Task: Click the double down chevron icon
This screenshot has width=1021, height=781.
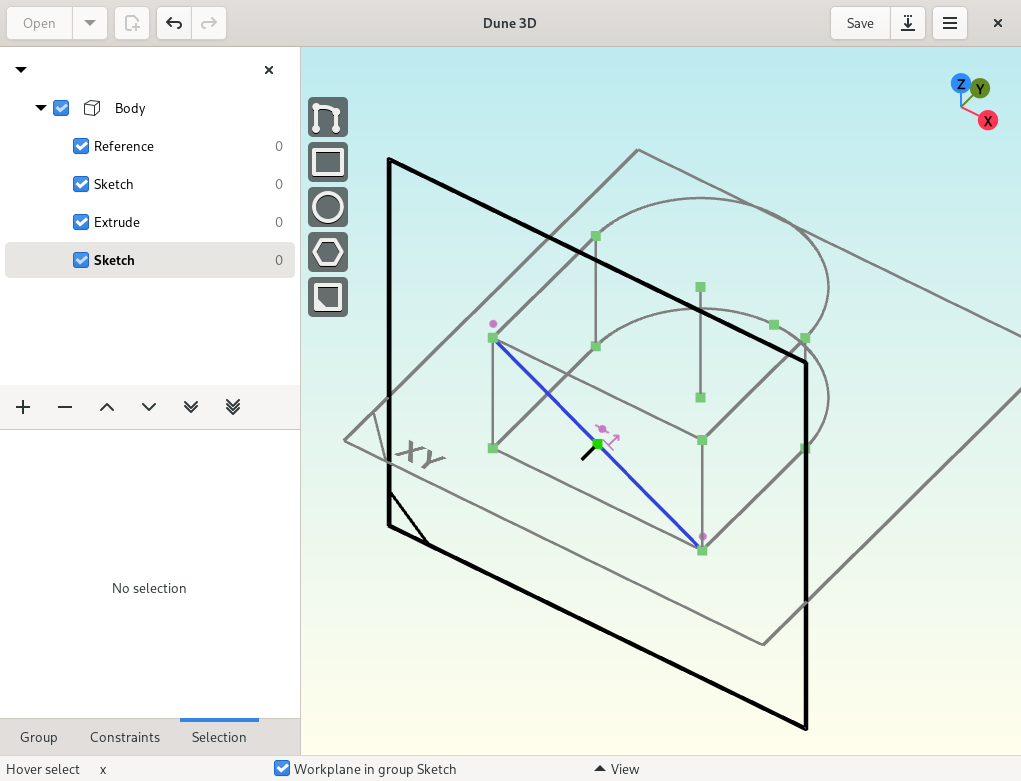Action: click(x=191, y=407)
